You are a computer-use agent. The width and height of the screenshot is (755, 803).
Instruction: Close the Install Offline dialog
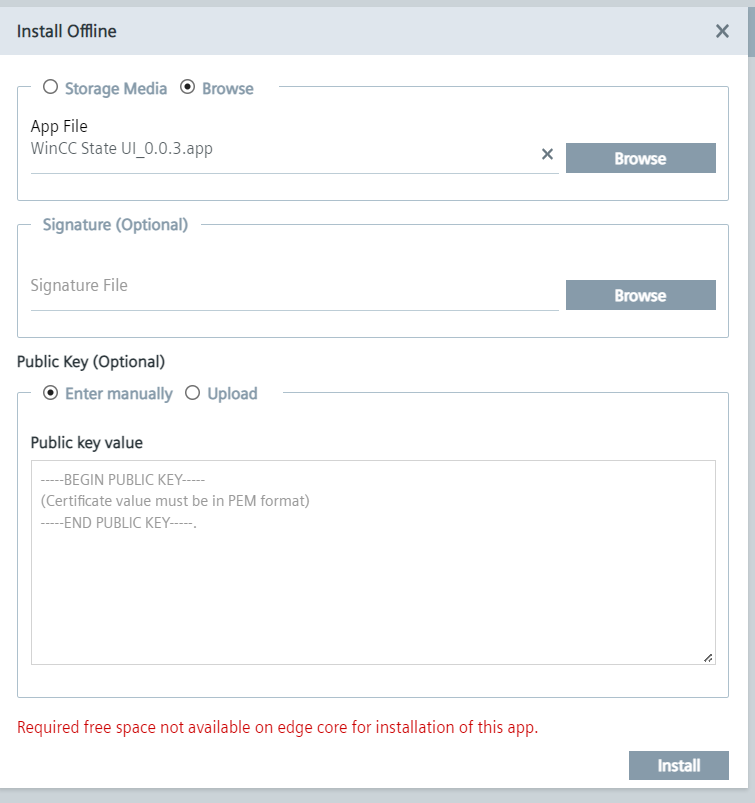click(x=722, y=31)
